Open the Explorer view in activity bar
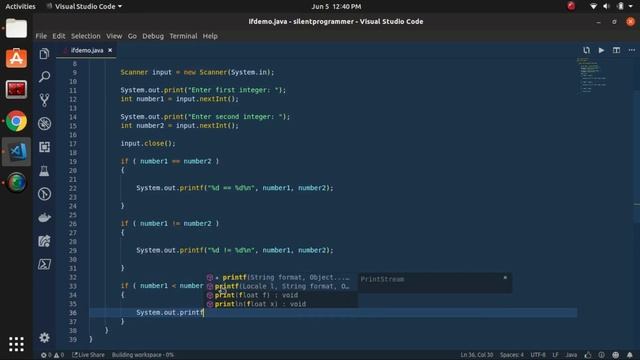Image resolution: width=640 pixels, height=360 pixels. click(44, 53)
